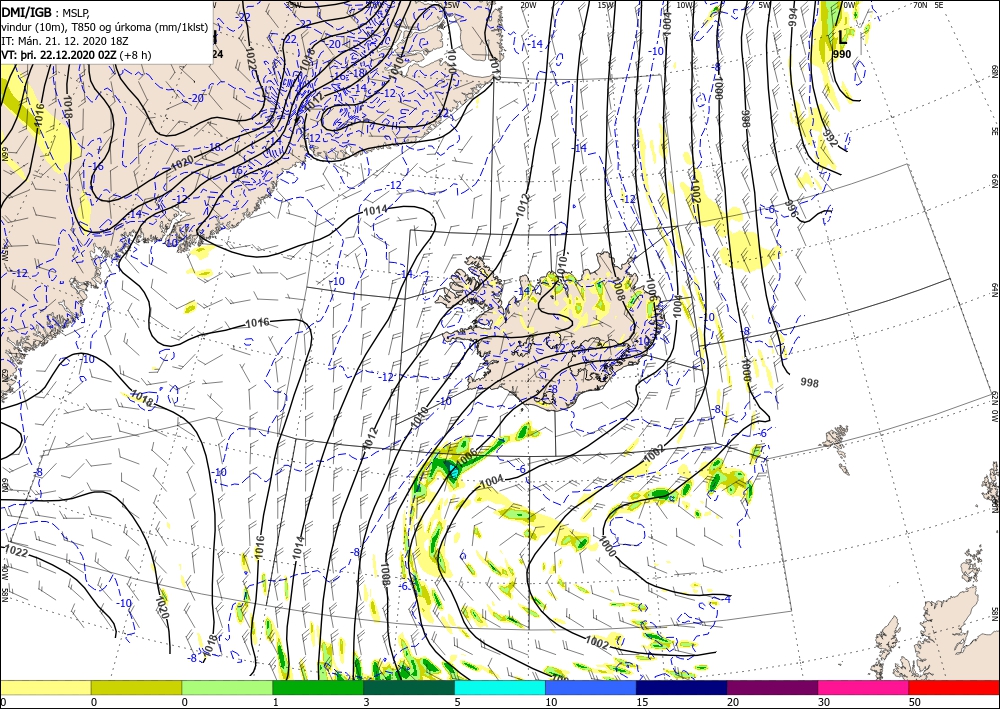Screen dimensions: 1000x709
Task: Click the '0W' label near the L marker
Action: point(849,5)
